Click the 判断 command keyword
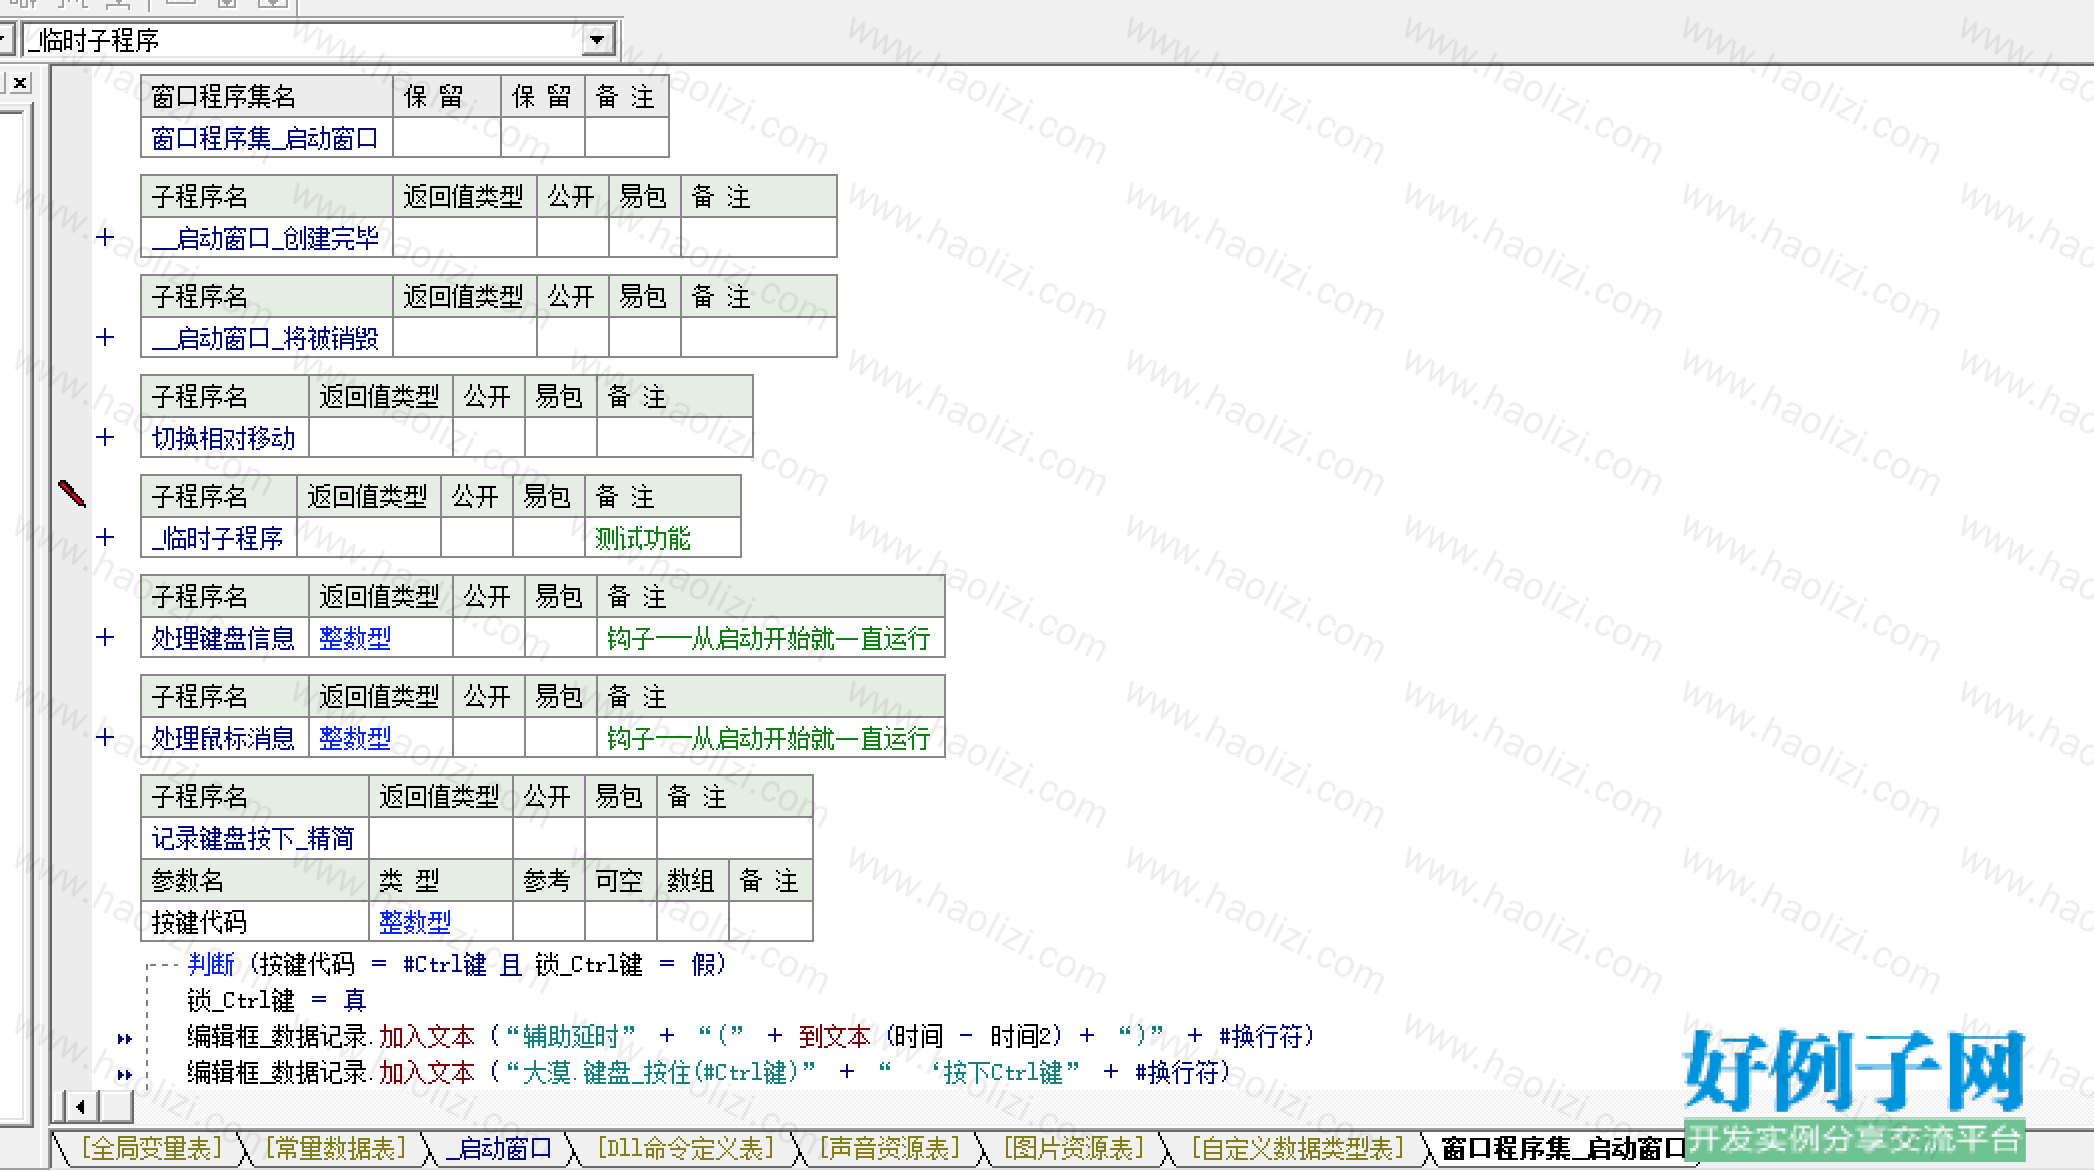 coord(211,964)
